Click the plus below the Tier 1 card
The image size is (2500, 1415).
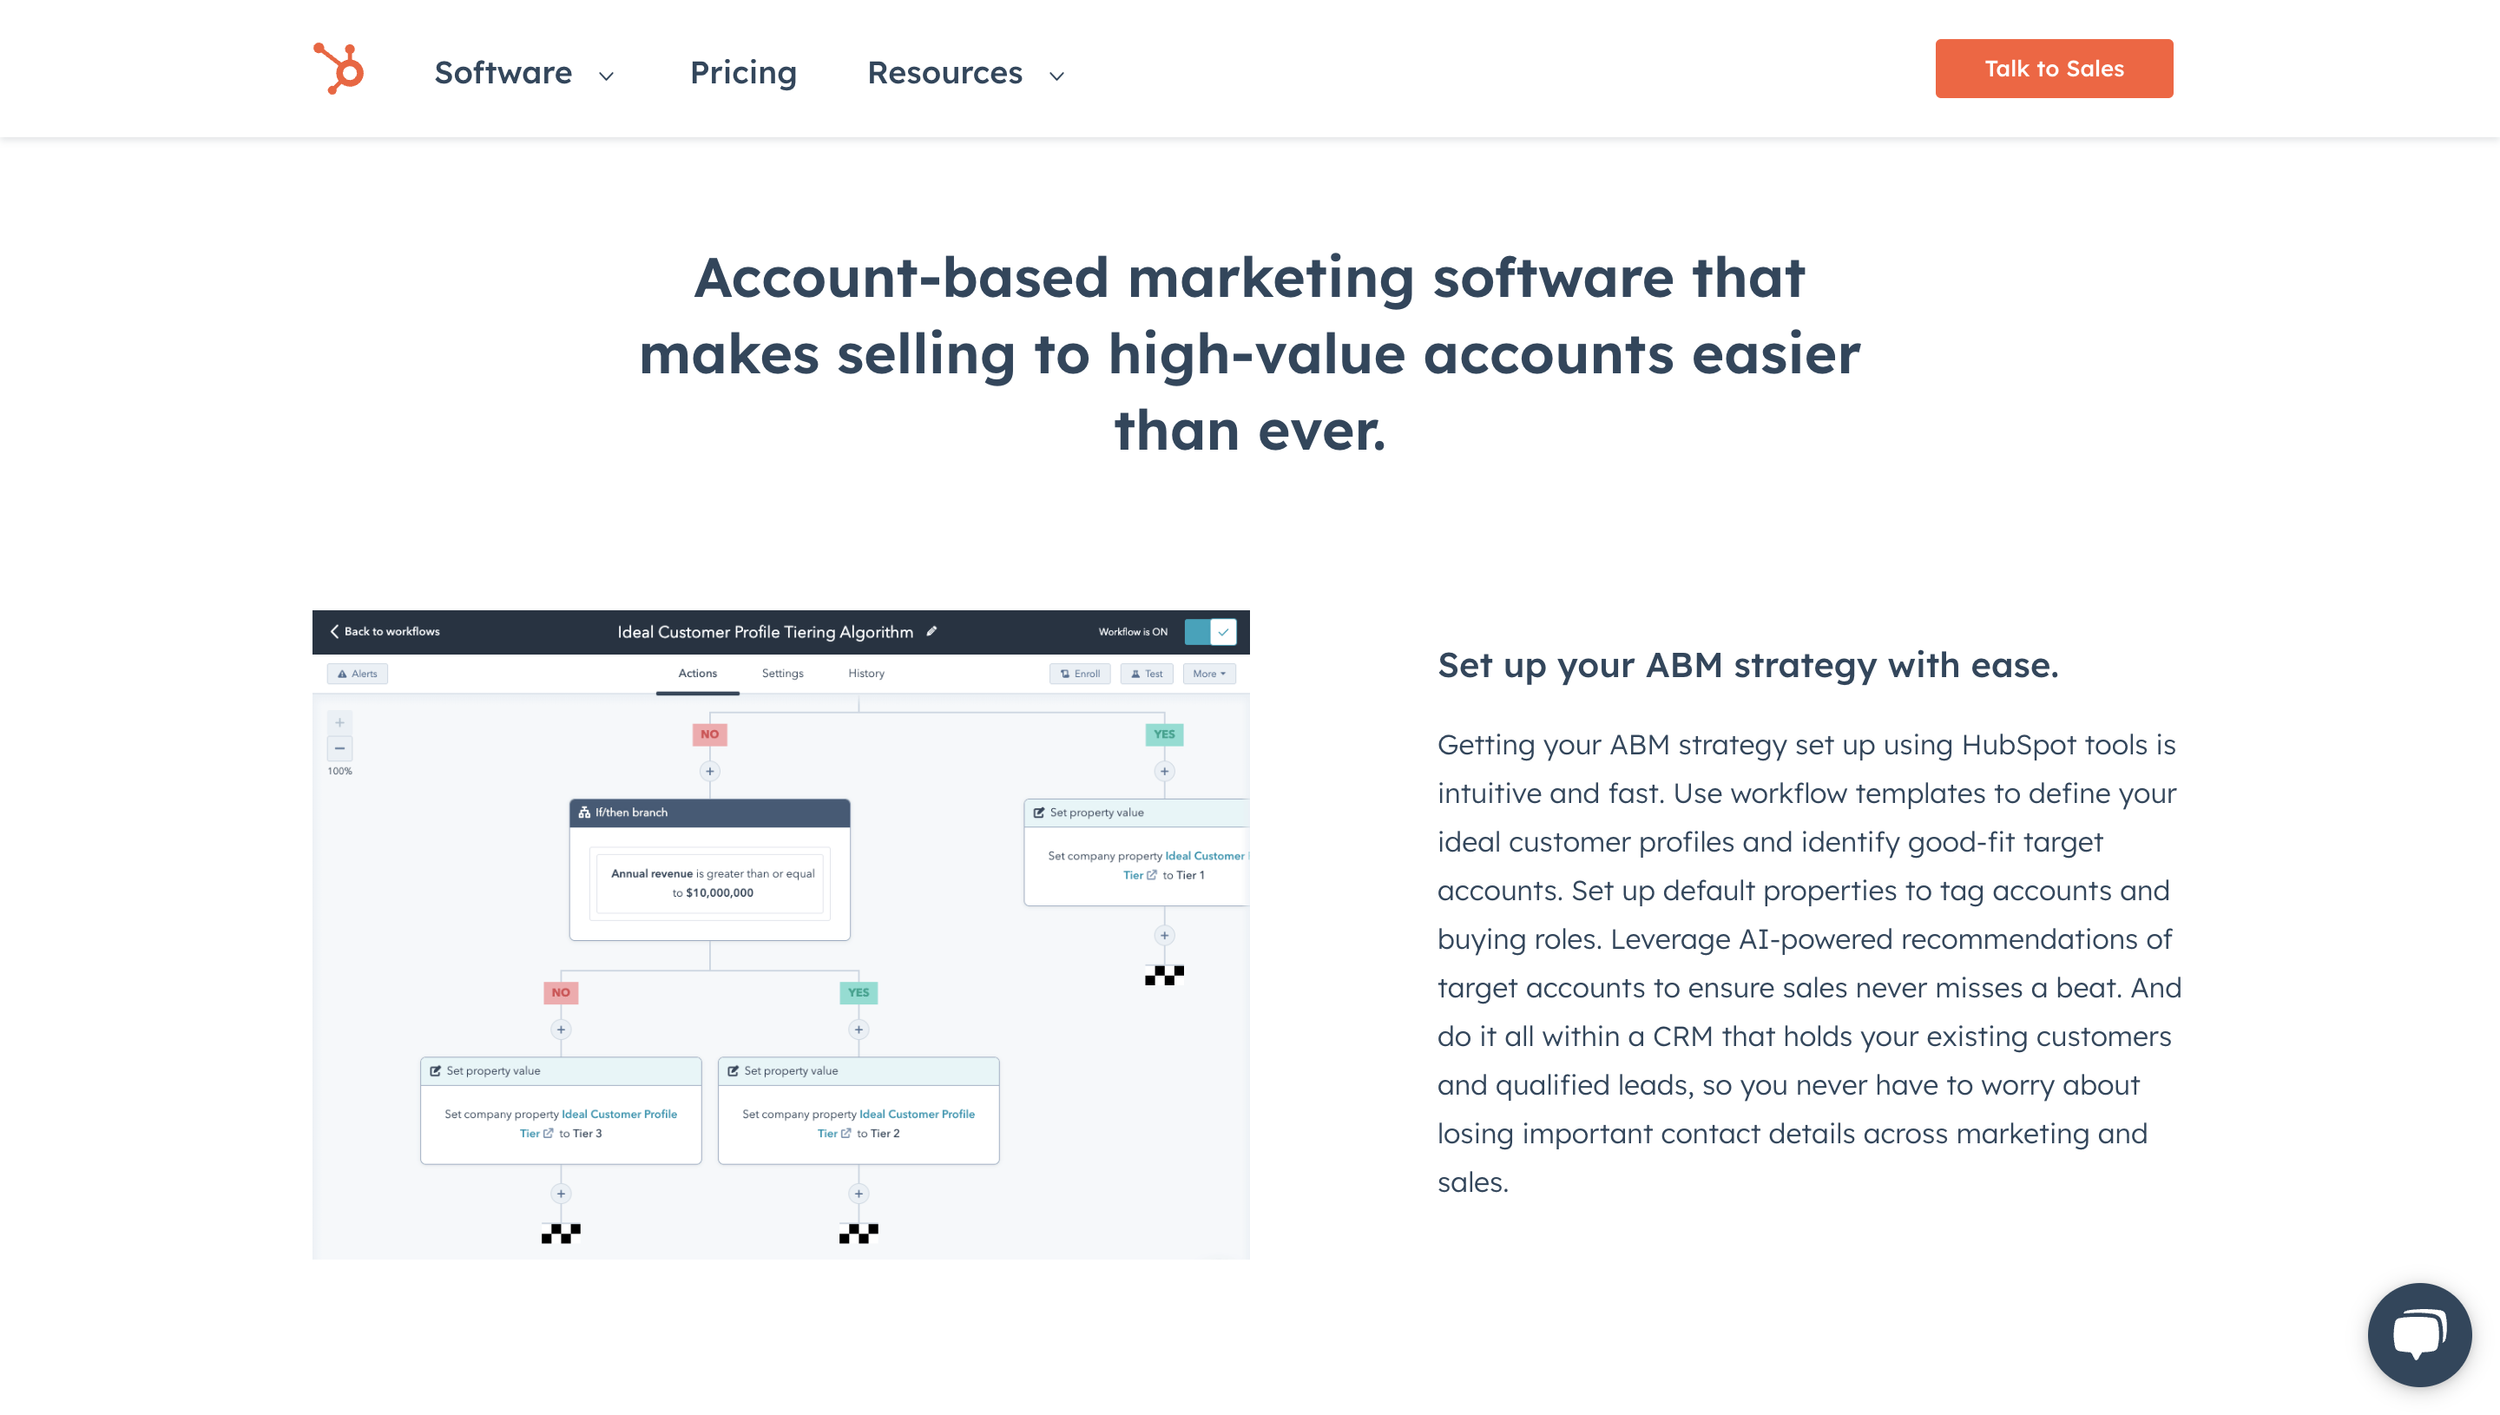point(1164,935)
